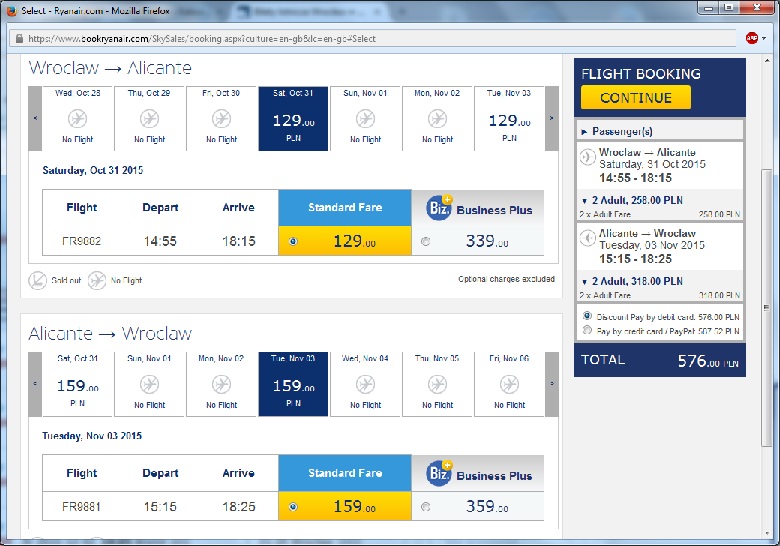Show earlier dates for Alicante to Wroclaw
Screen dimensions: 780x546
[35, 384]
